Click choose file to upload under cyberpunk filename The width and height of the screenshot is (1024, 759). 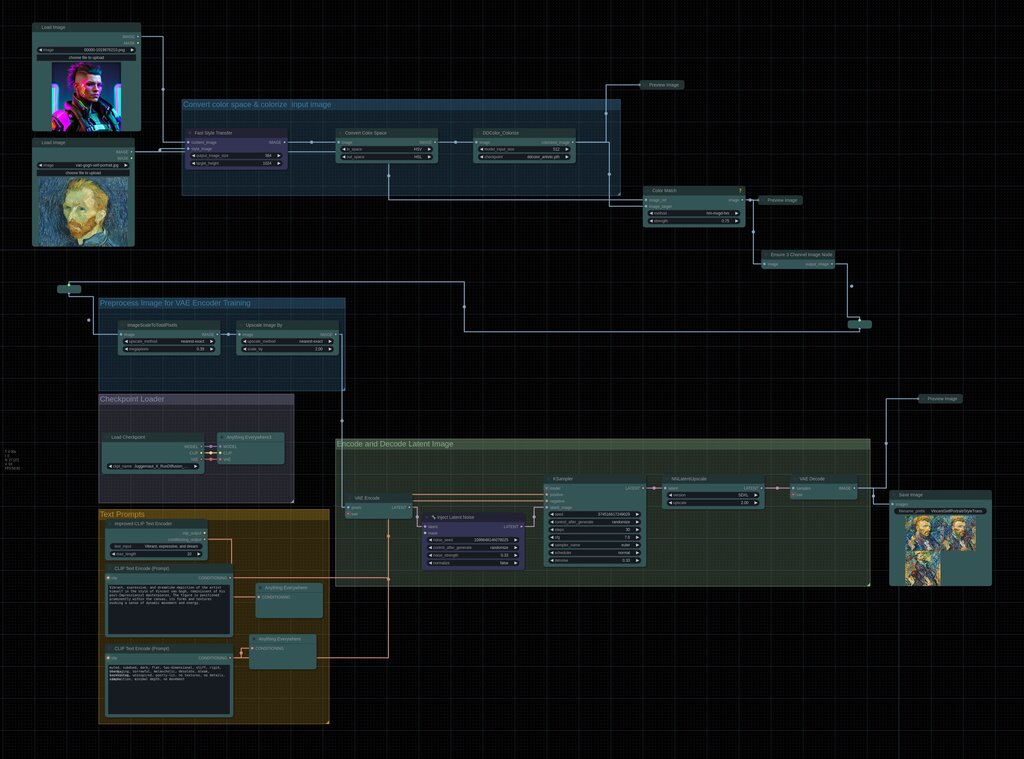(x=86, y=57)
